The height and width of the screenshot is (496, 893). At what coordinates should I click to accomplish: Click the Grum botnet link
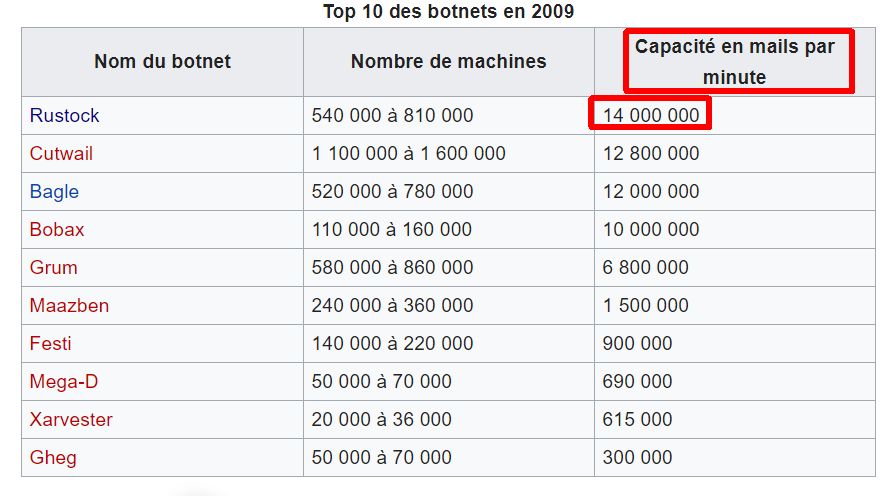[53, 268]
